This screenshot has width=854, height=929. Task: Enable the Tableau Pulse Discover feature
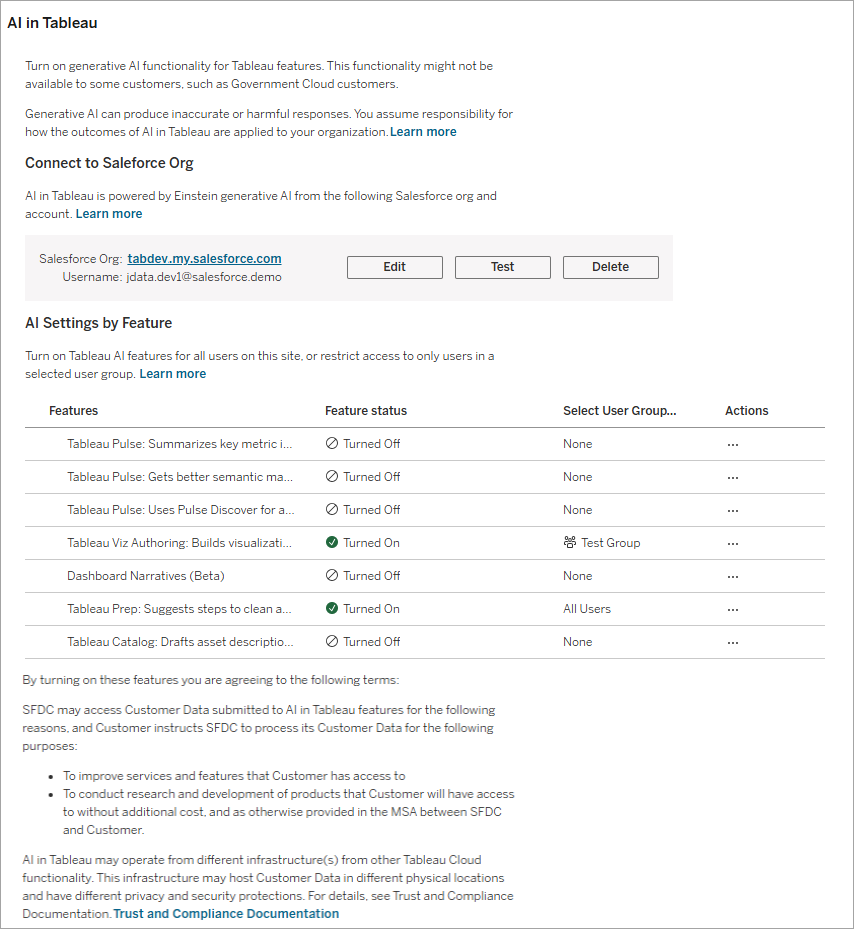[733, 509]
